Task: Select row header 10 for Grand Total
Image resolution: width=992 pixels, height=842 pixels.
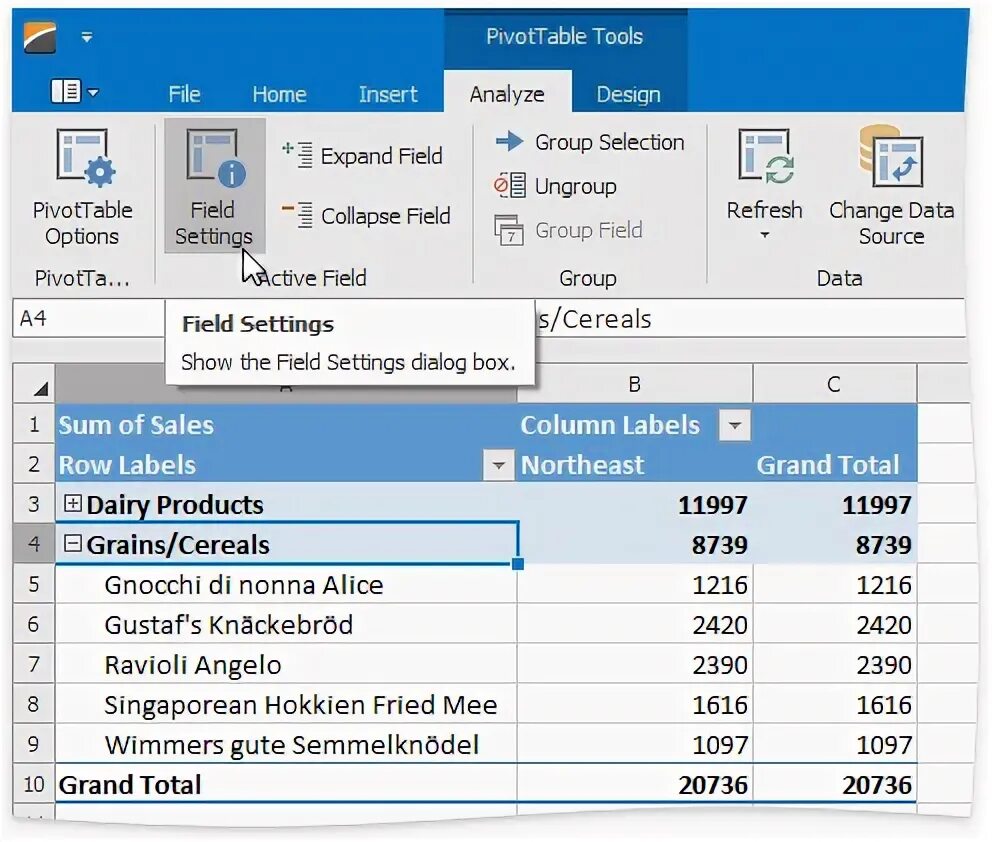Action: [x=33, y=785]
